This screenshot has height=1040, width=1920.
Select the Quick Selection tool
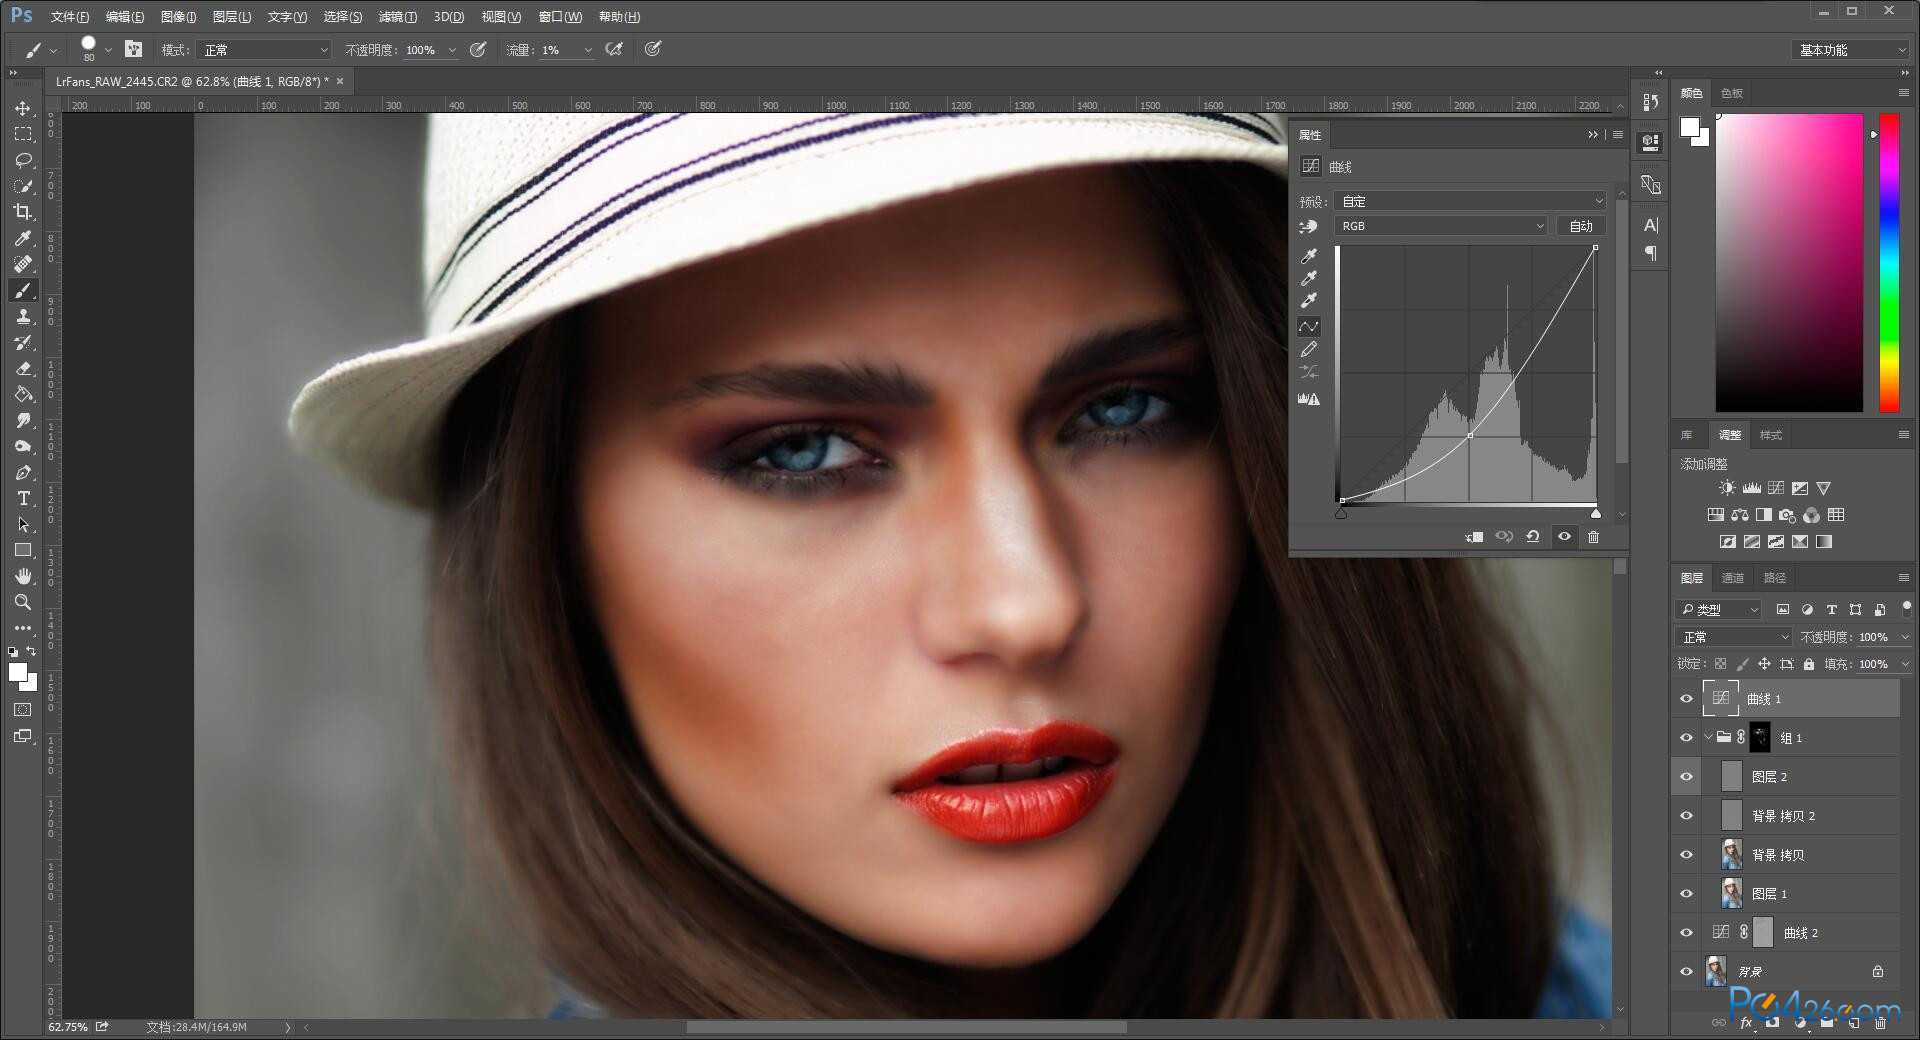(x=23, y=186)
